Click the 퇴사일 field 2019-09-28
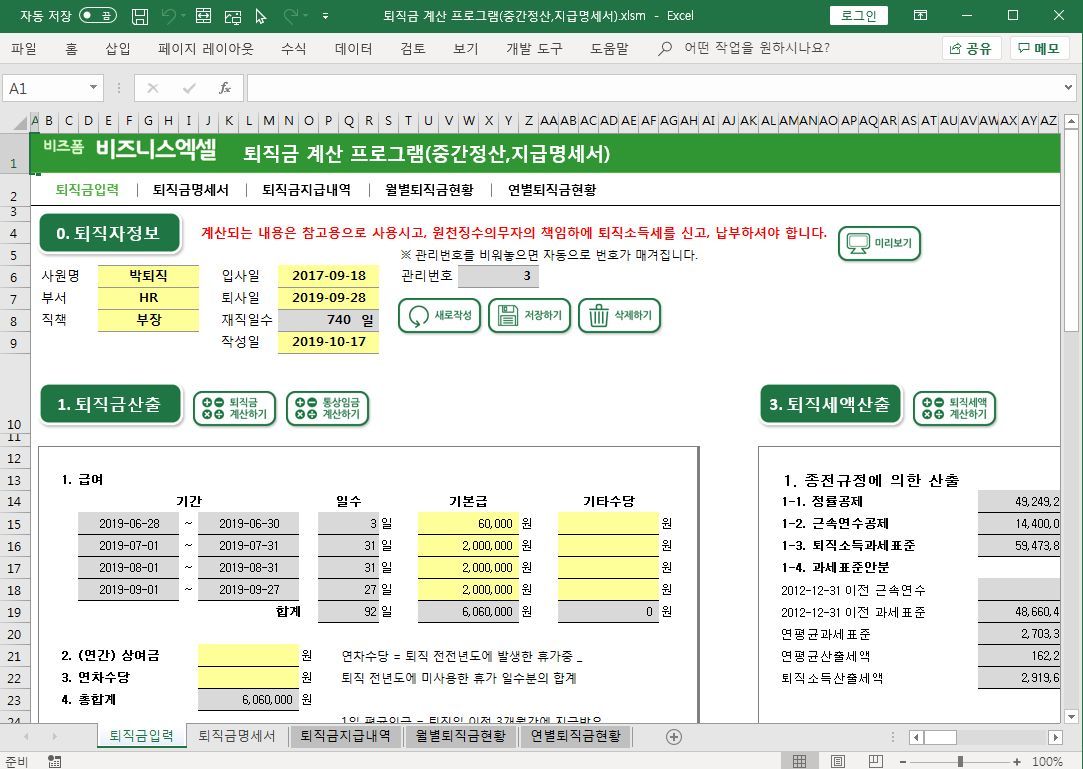Screen dimensions: 1083x769 point(329,298)
